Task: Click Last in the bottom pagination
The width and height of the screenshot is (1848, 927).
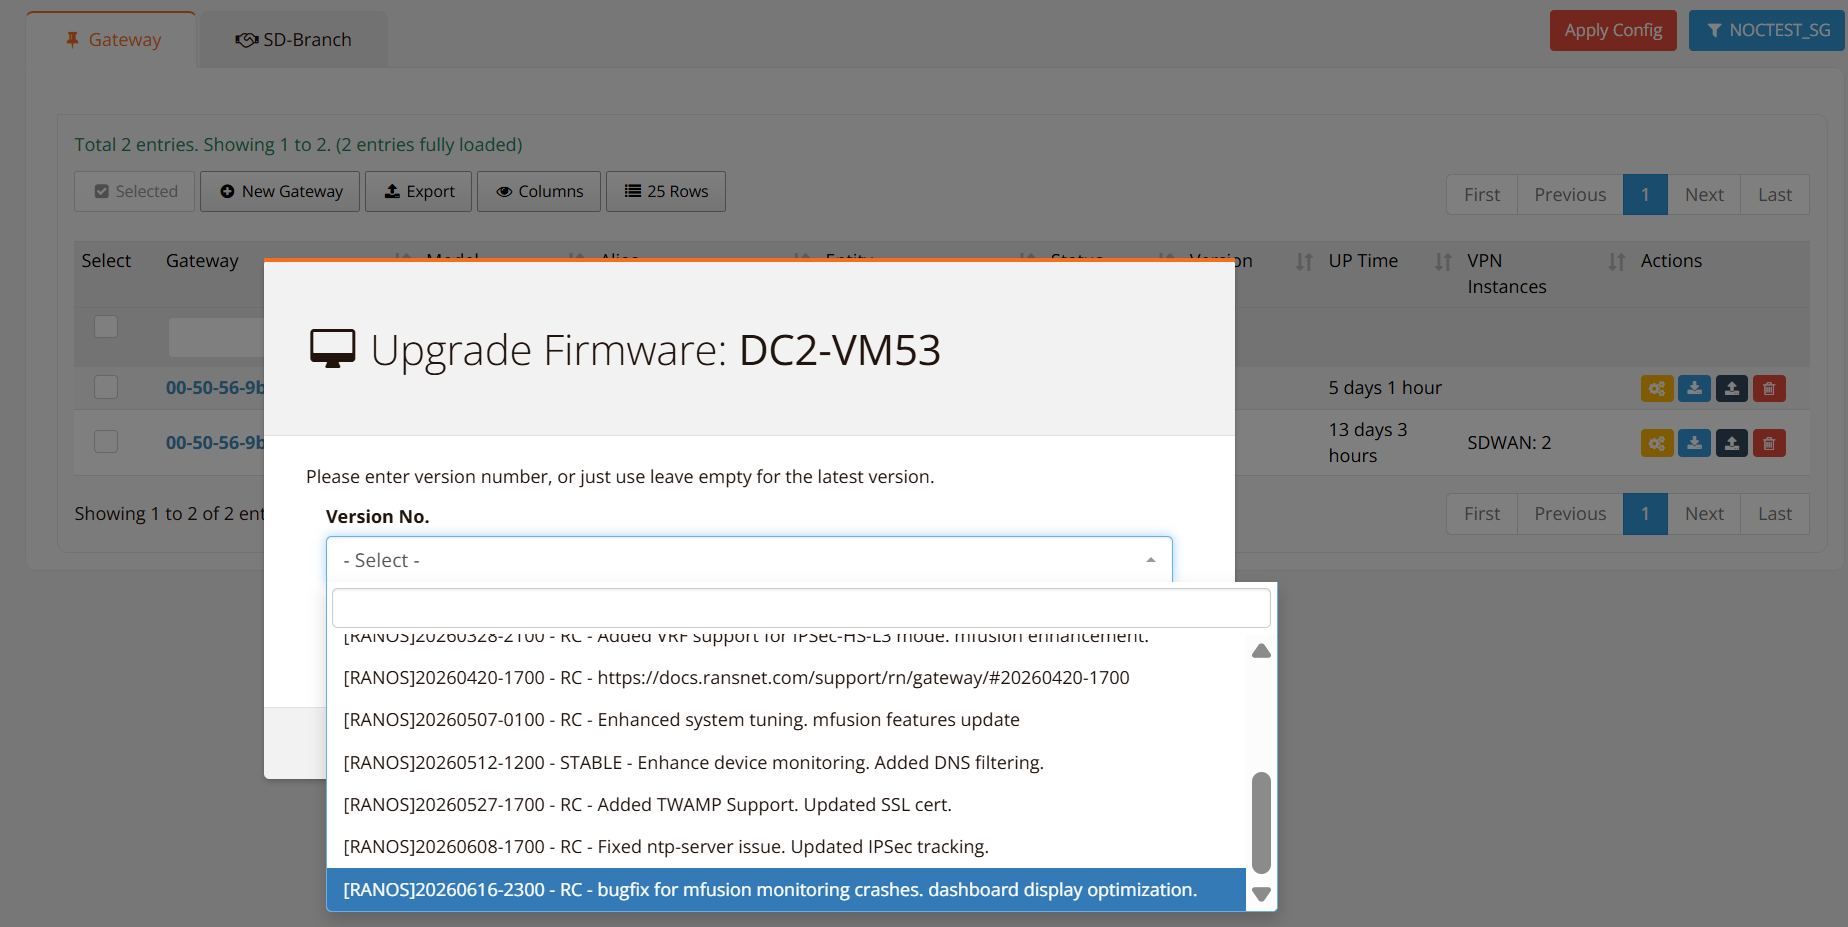Action: click(x=1775, y=514)
